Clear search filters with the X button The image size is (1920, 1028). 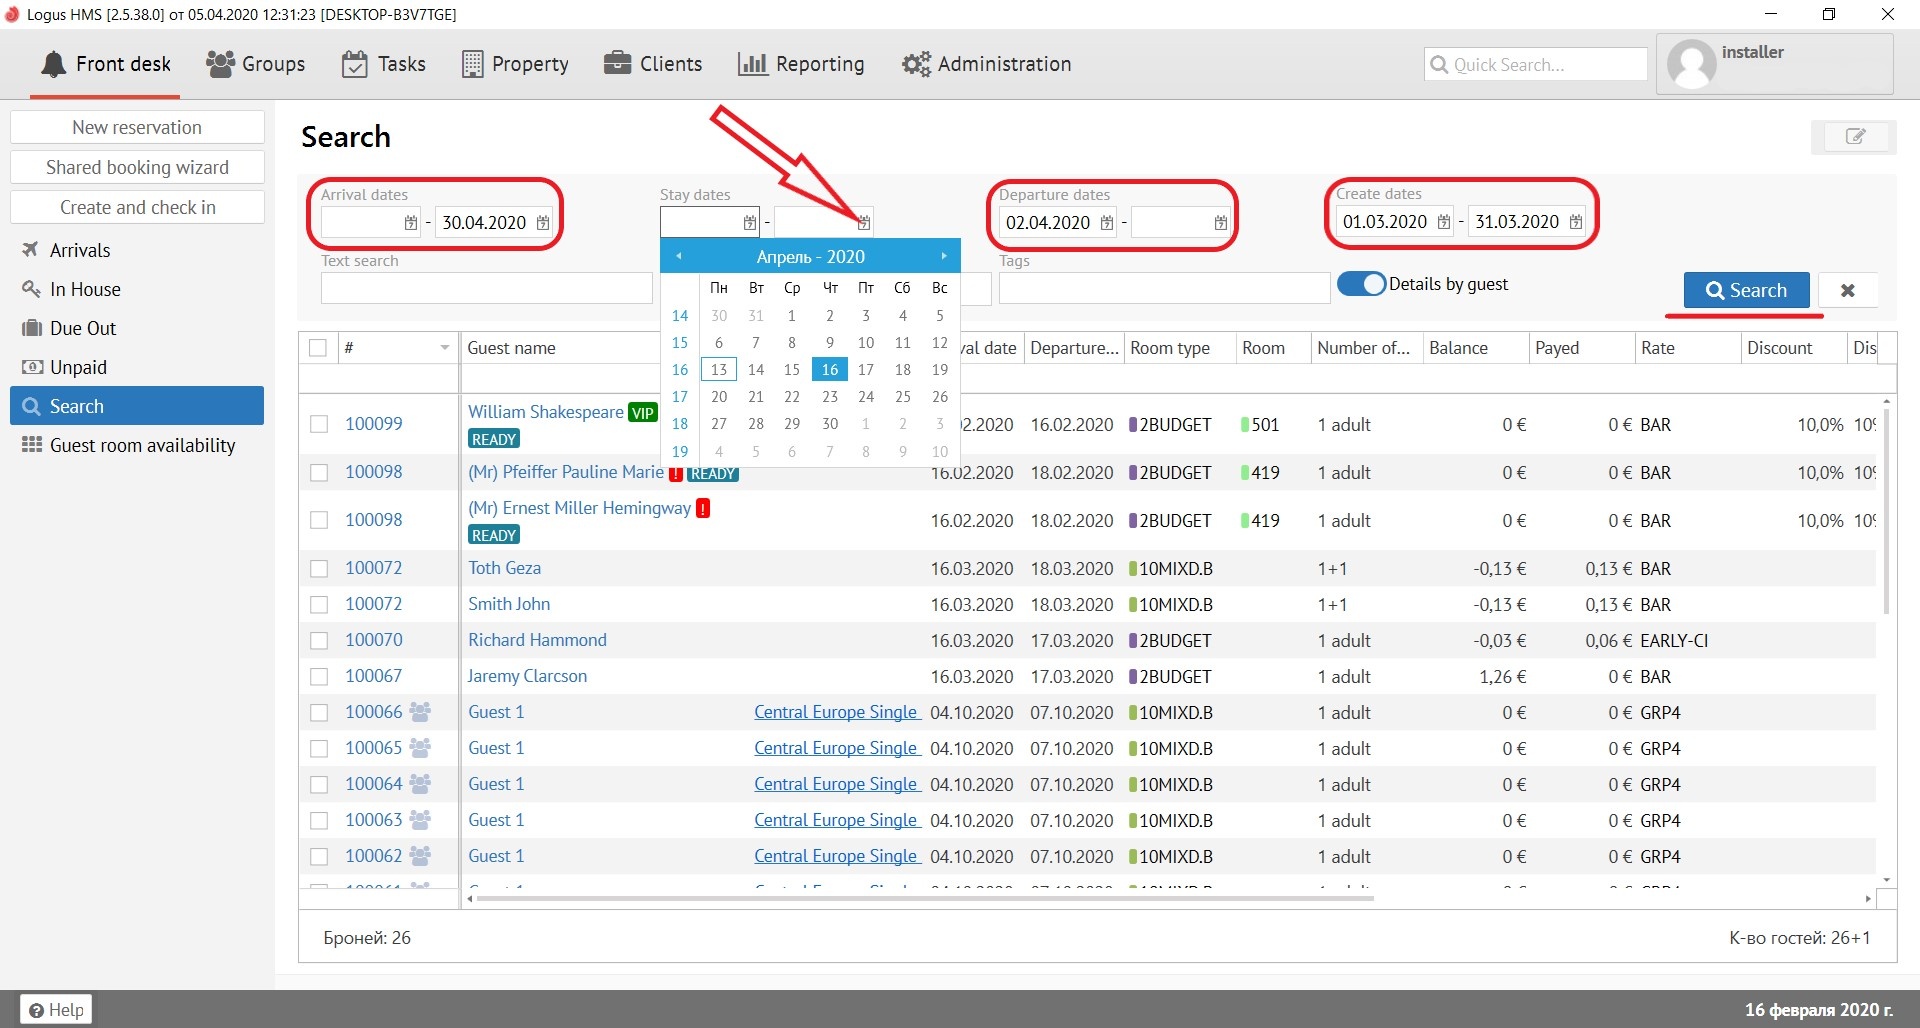pyautogui.click(x=1847, y=291)
